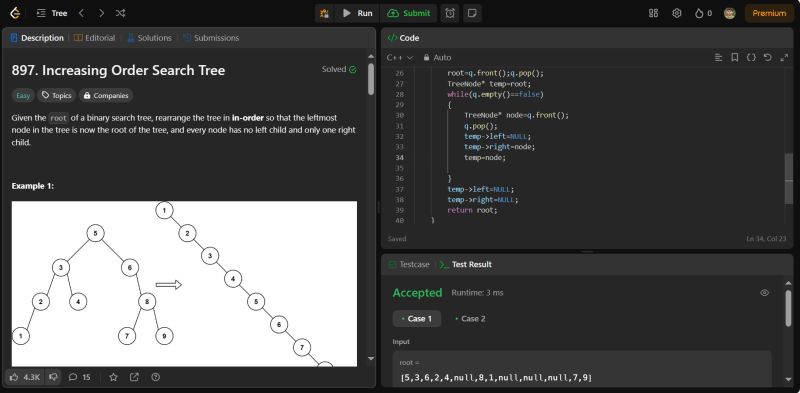Open the notes sticky icon
The width and height of the screenshot is (800, 393).
coord(472,13)
